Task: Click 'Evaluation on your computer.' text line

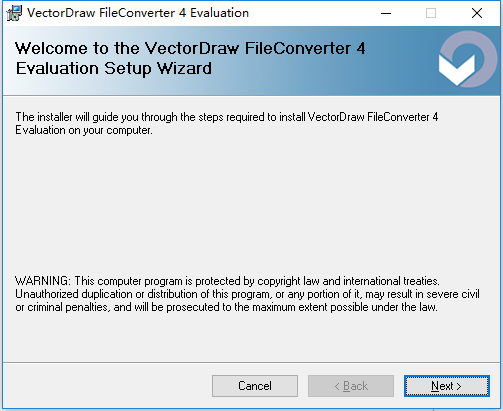Action: click(84, 130)
